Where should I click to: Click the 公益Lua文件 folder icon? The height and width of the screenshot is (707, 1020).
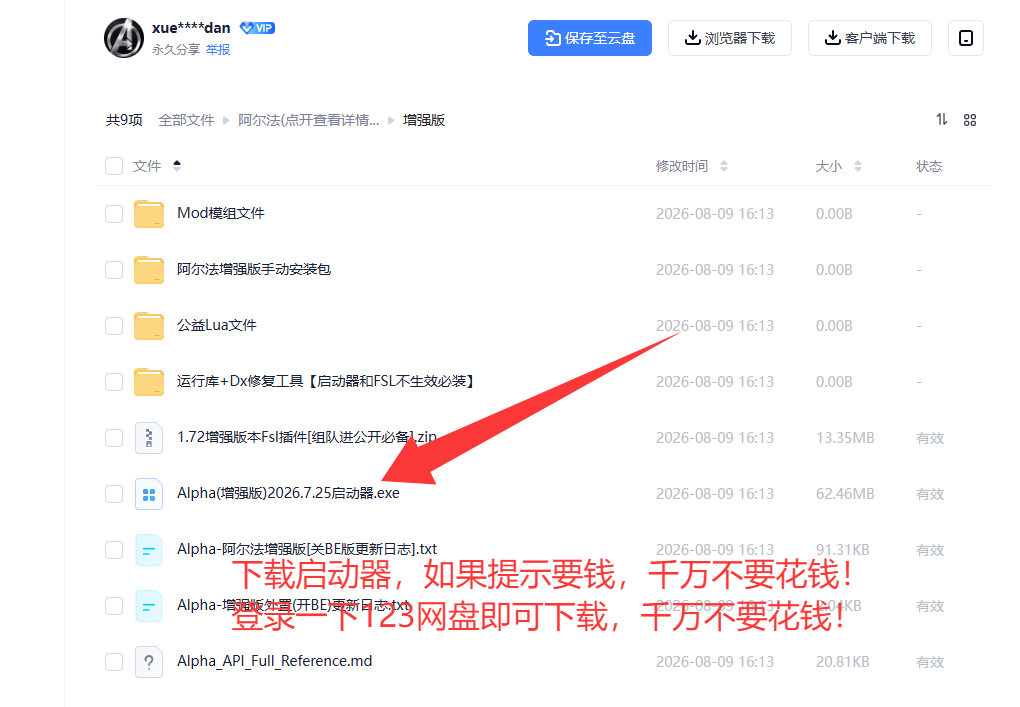[149, 326]
